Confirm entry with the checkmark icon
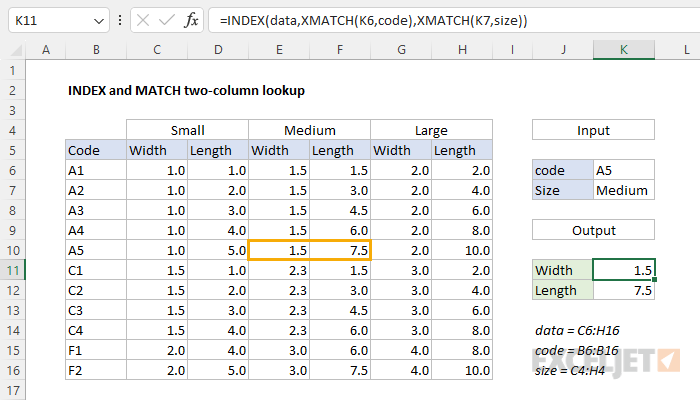Image resolution: width=700 pixels, height=400 pixels. tap(167, 20)
